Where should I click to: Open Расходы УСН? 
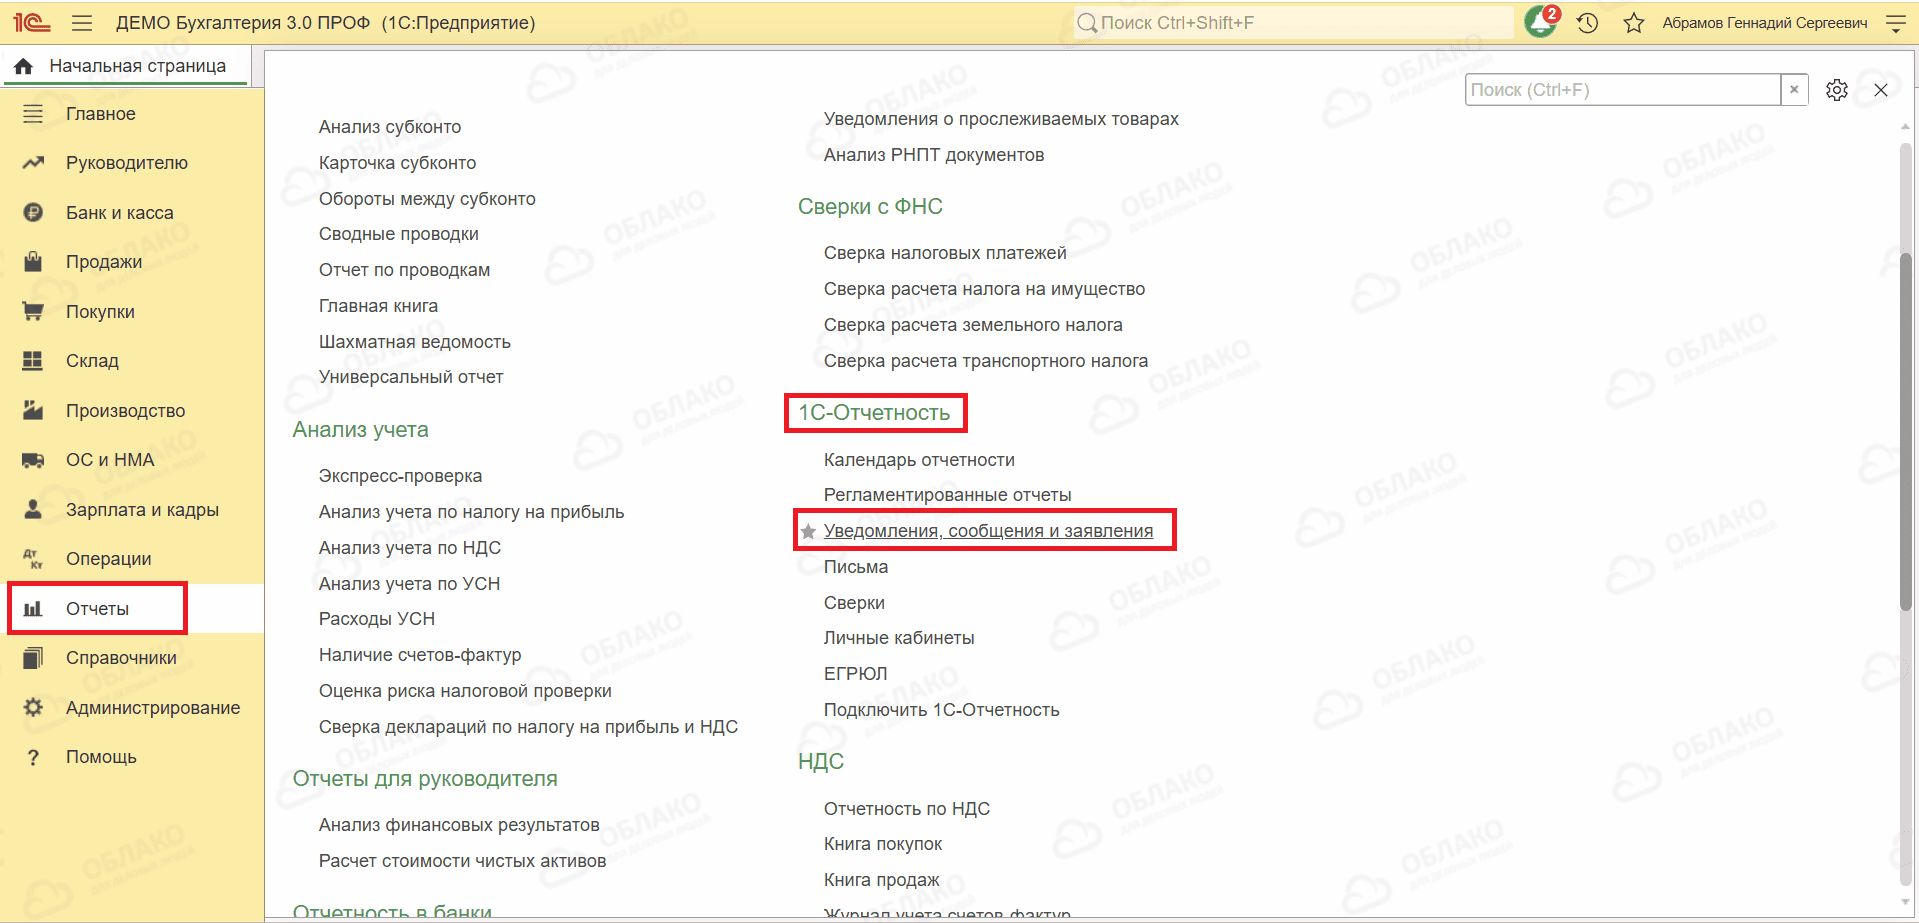[x=377, y=619]
